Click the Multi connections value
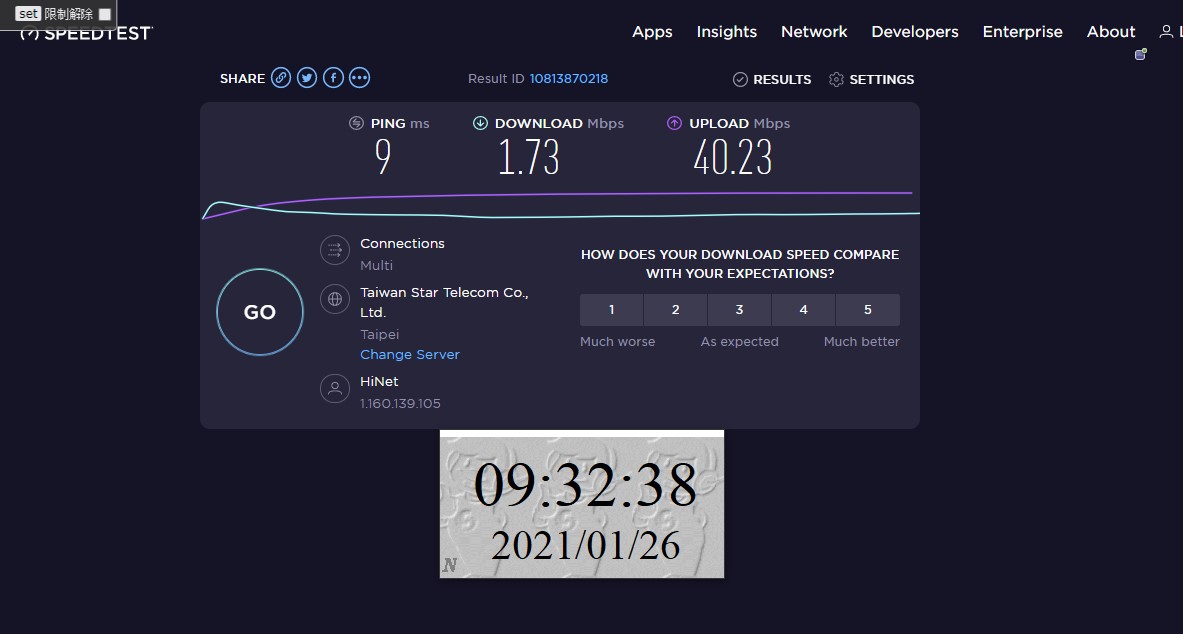The image size is (1183, 634). pos(376,265)
